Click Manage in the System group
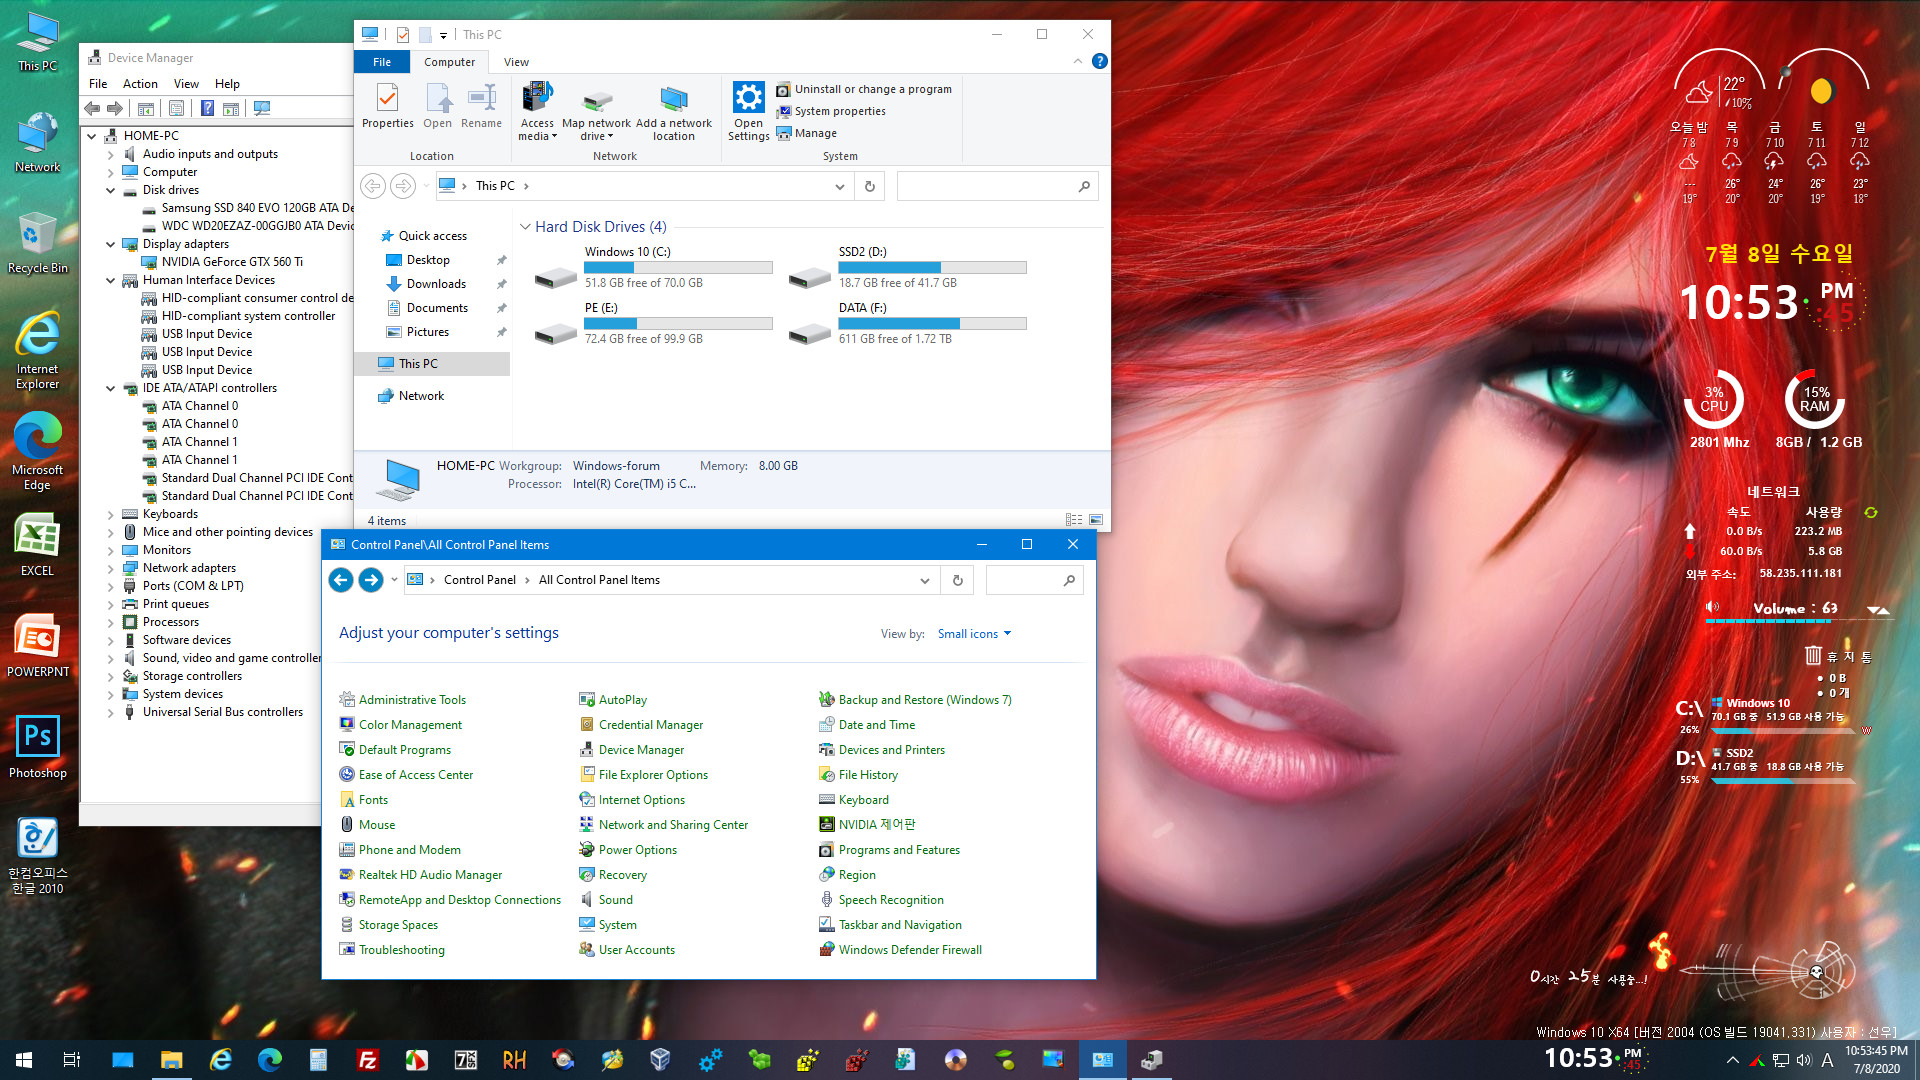 pyautogui.click(x=806, y=133)
